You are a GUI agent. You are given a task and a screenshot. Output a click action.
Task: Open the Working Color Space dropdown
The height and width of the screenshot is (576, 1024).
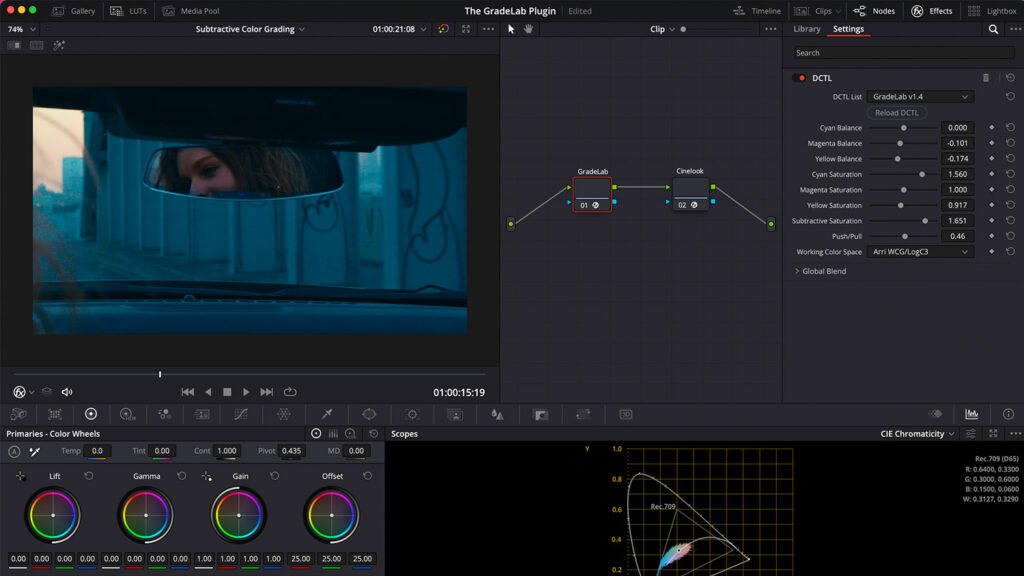(x=920, y=252)
